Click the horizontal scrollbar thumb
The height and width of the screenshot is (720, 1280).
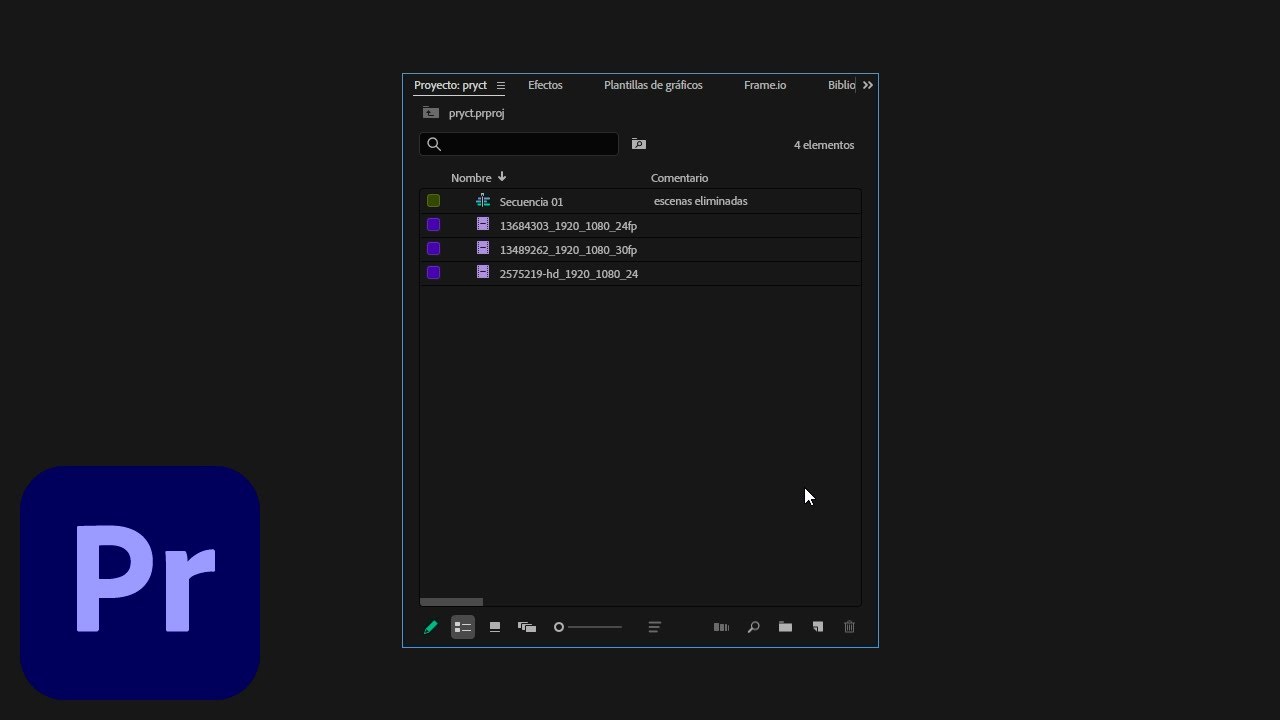coord(451,602)
